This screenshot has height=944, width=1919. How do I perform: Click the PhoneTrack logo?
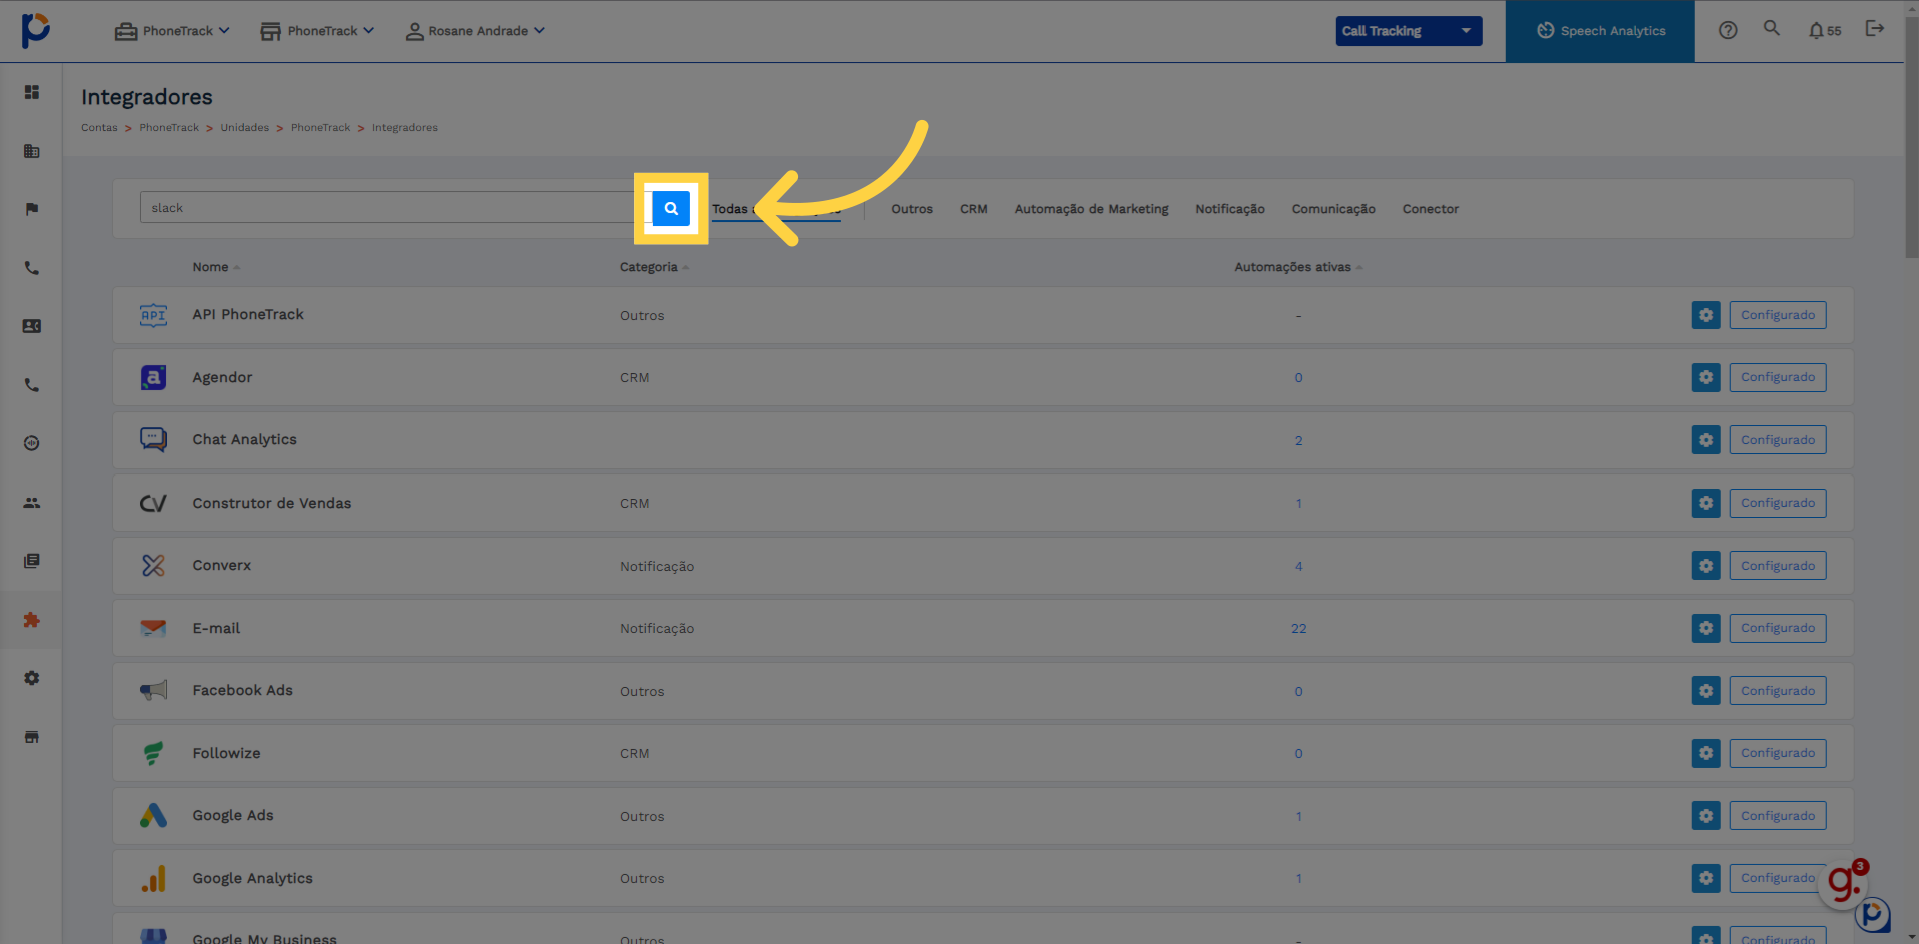36,30
